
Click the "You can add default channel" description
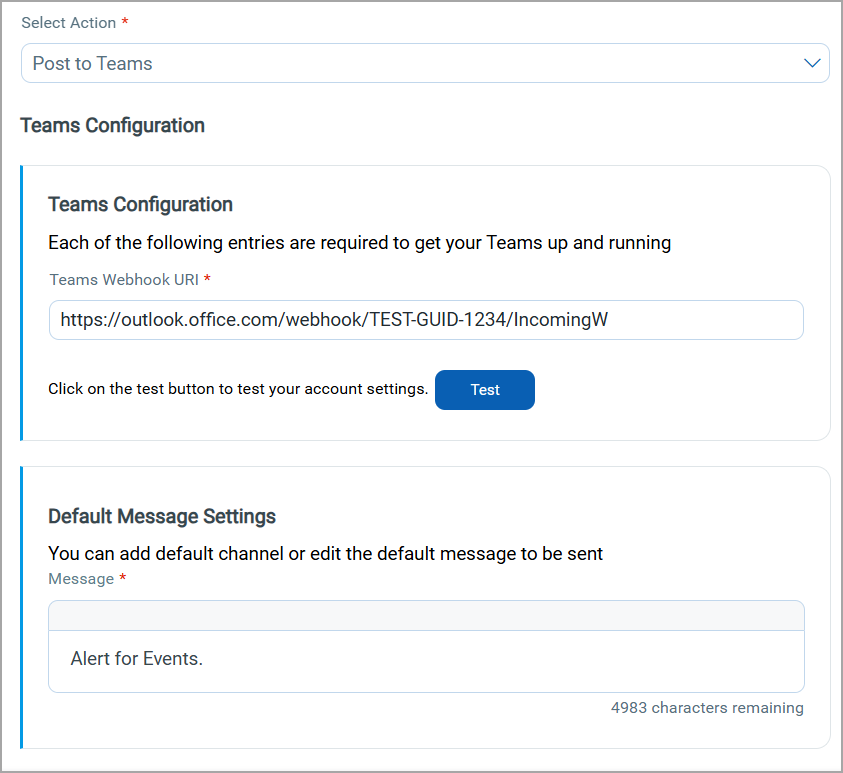(325, 553)
